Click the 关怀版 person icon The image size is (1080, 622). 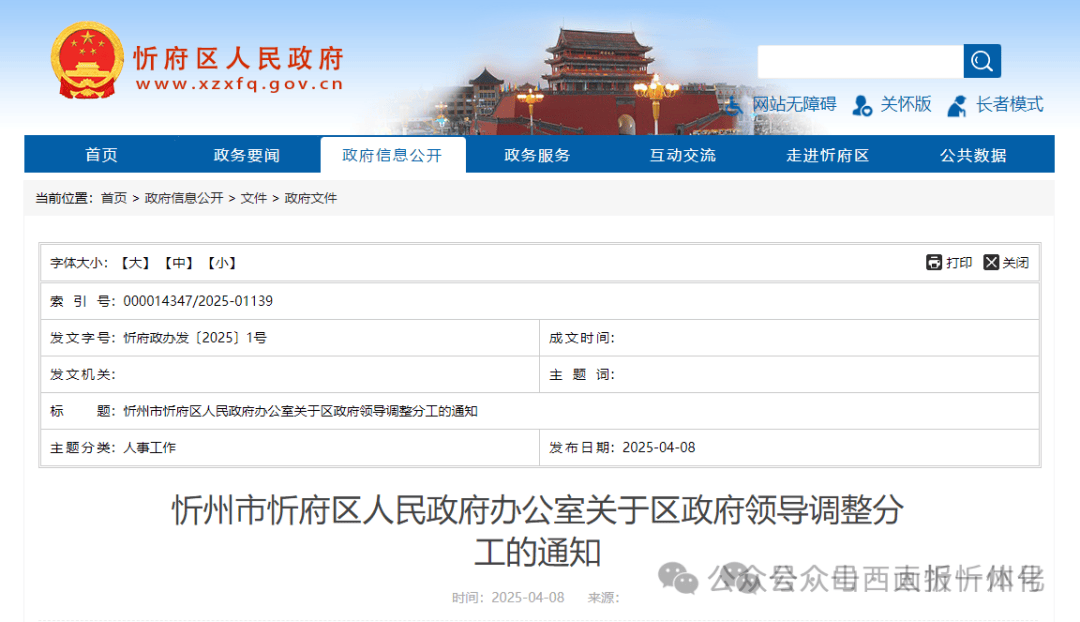(x=862, y=105)
